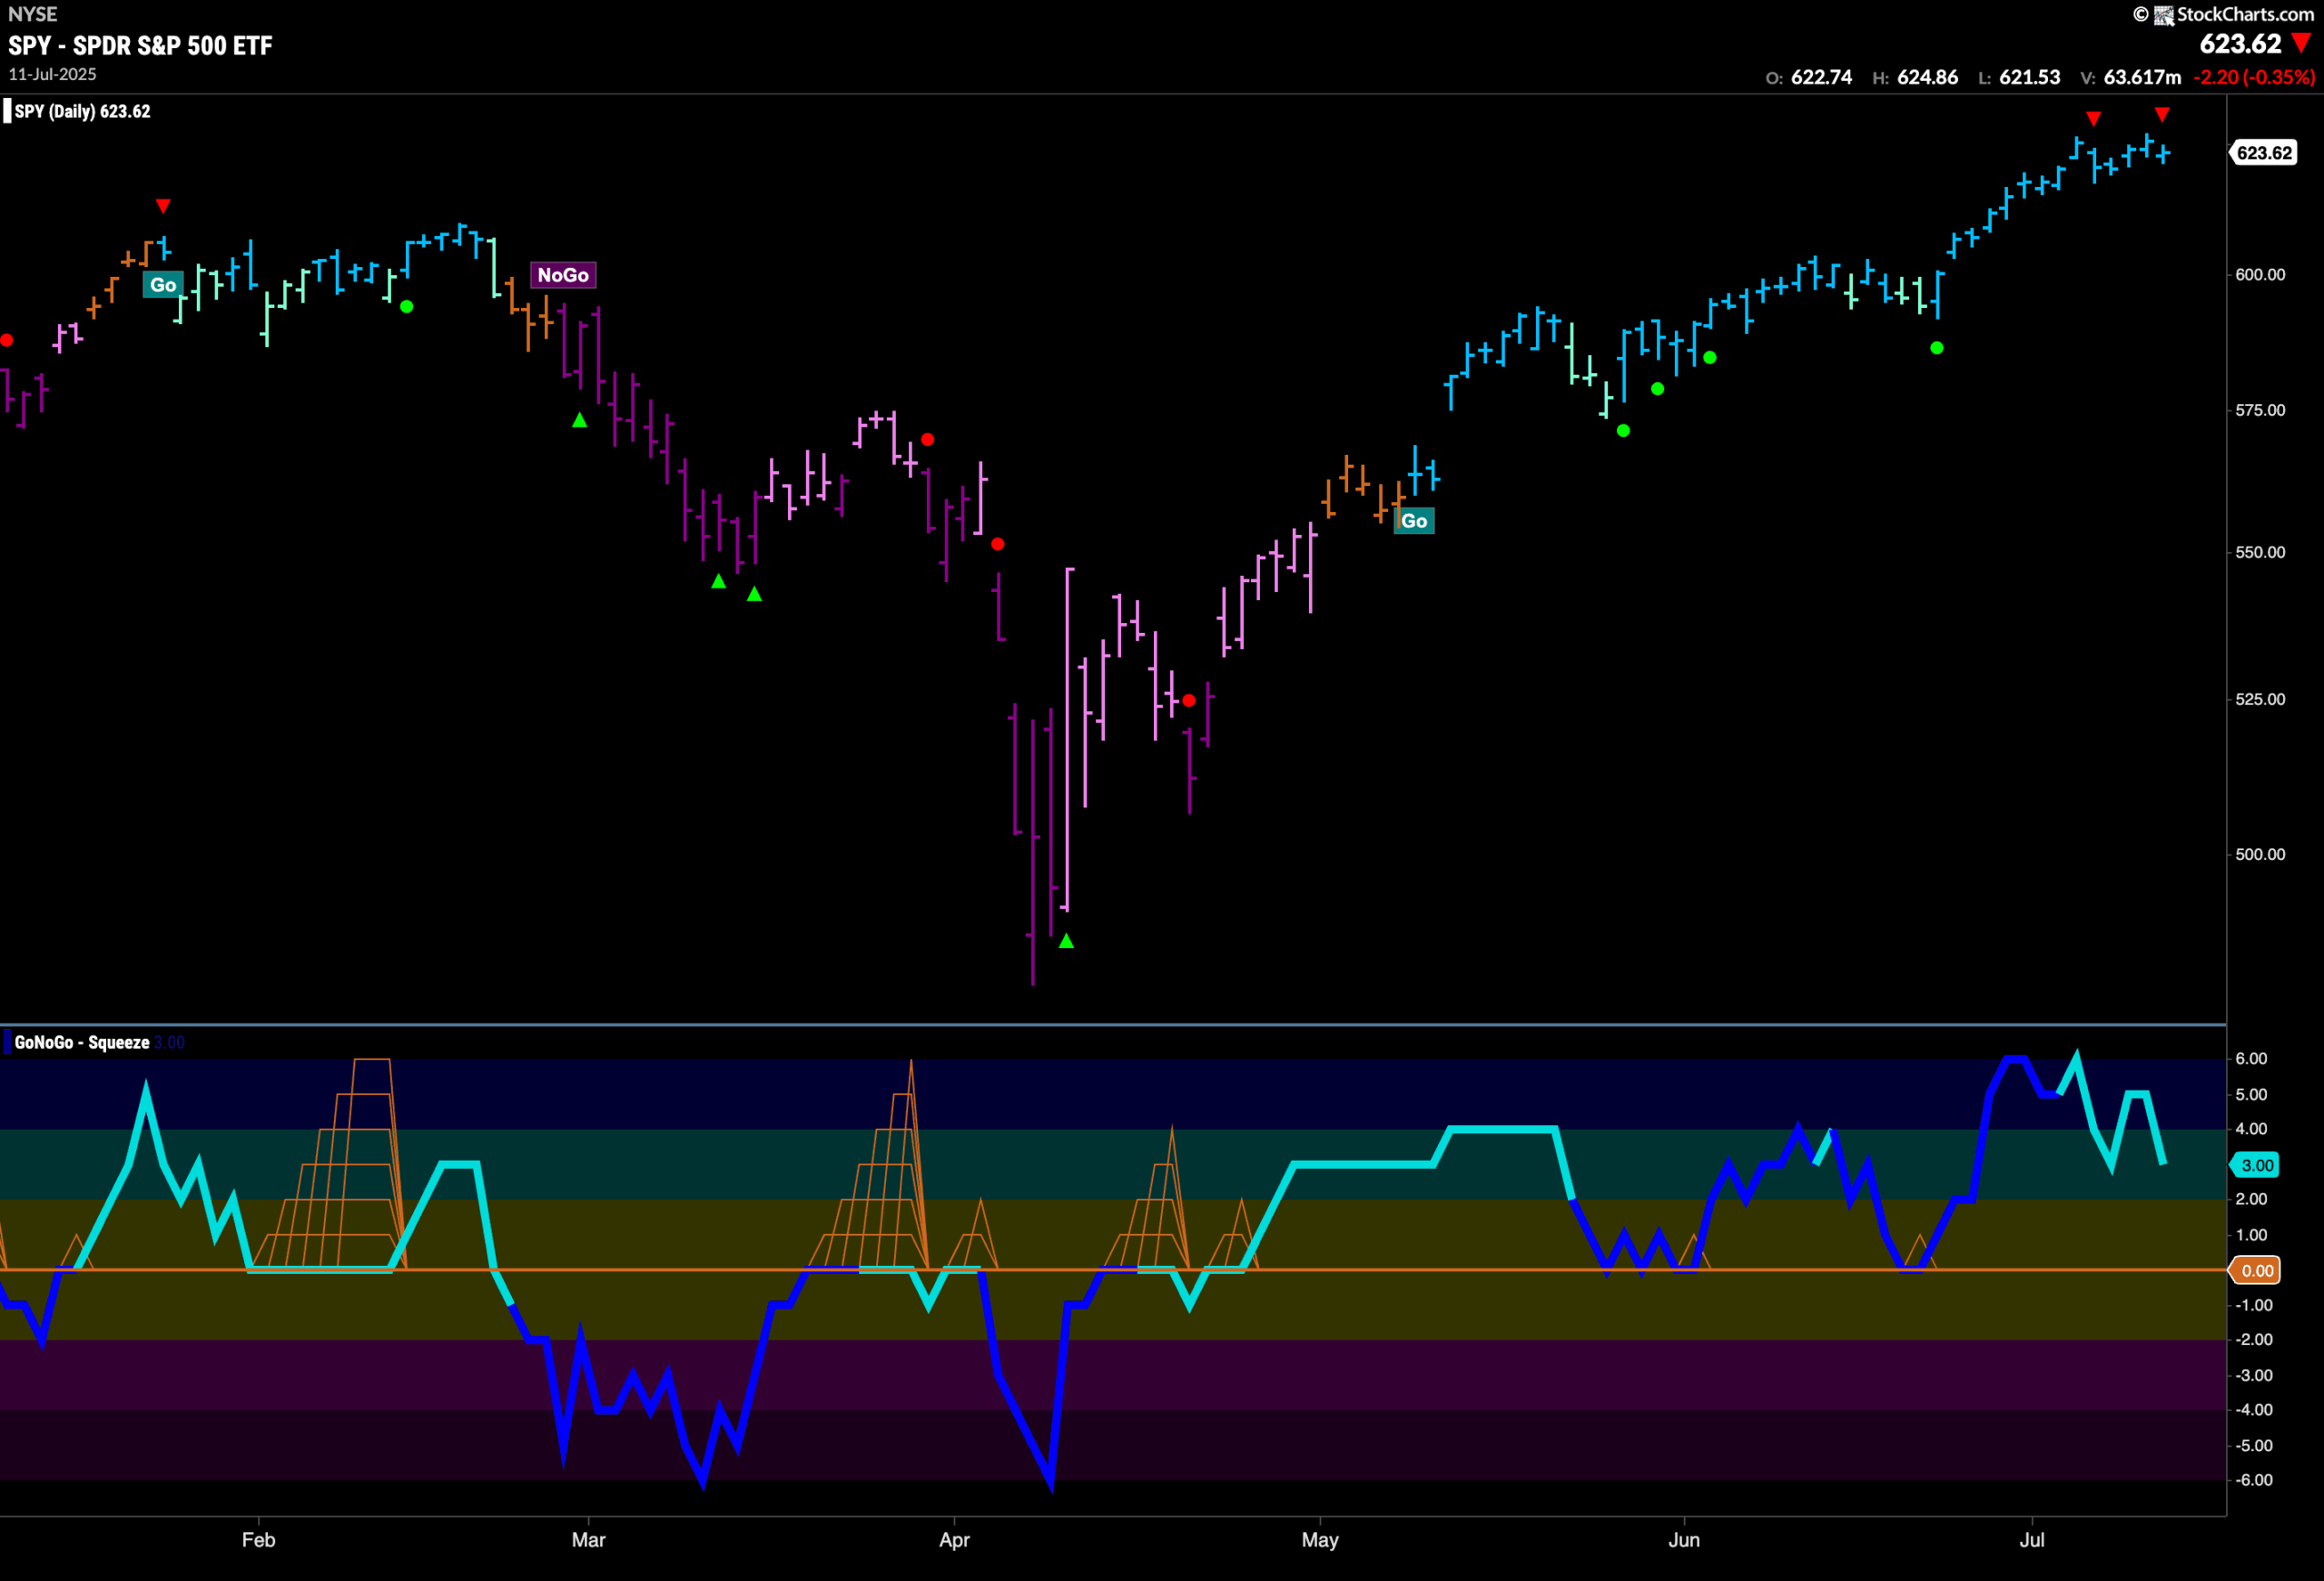Viewport: 2324px width, 1581px height.
Task: Select the Jul label on the time axis
Action: 2032,1541
